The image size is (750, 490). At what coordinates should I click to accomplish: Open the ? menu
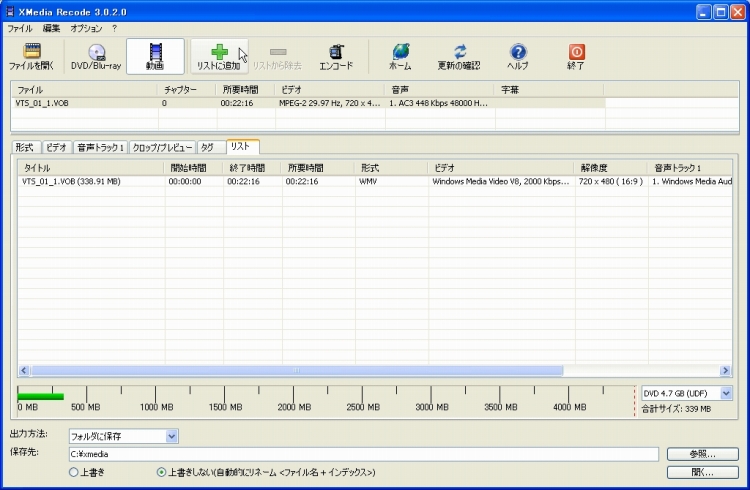pos(114,28)
